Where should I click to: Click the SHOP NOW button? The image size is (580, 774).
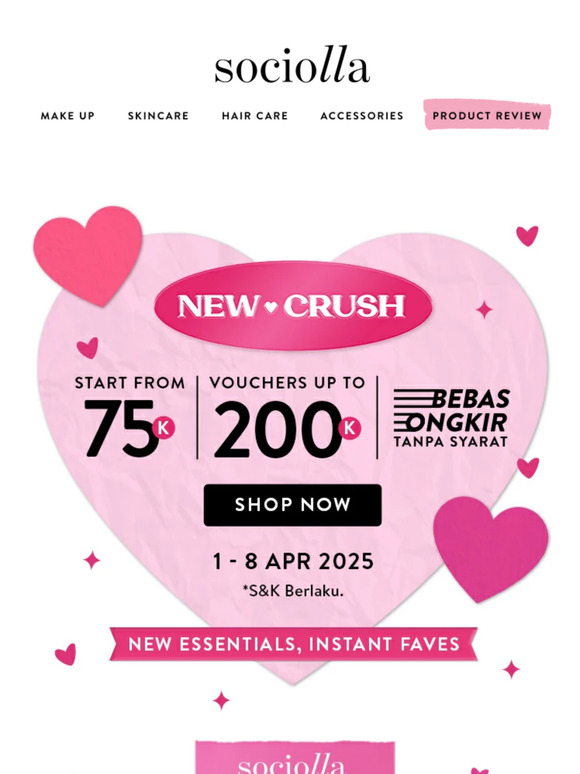click(293, 505)
